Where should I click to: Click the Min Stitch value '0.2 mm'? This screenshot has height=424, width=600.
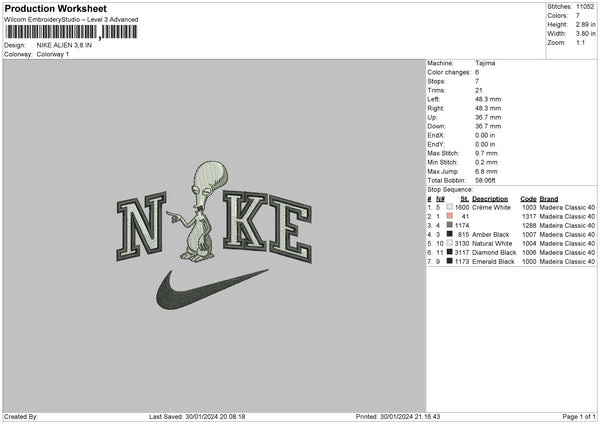[x=486, y=162]
